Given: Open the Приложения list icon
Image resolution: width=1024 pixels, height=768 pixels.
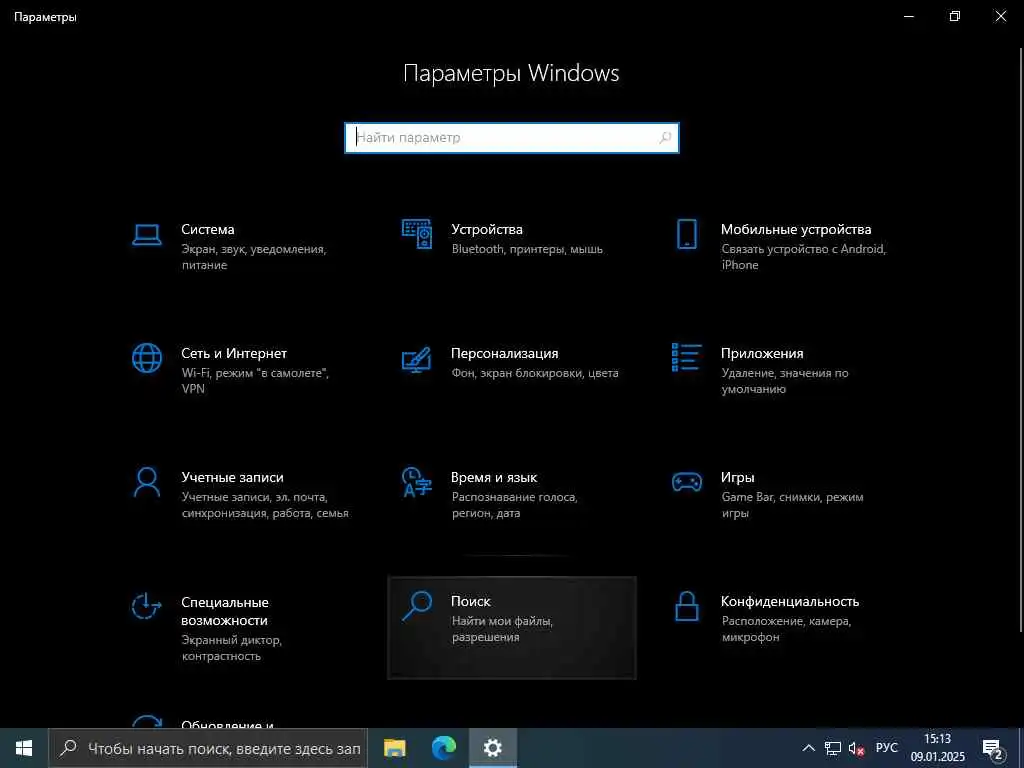Looking at the screenshot, I should (x=686, y=357).
